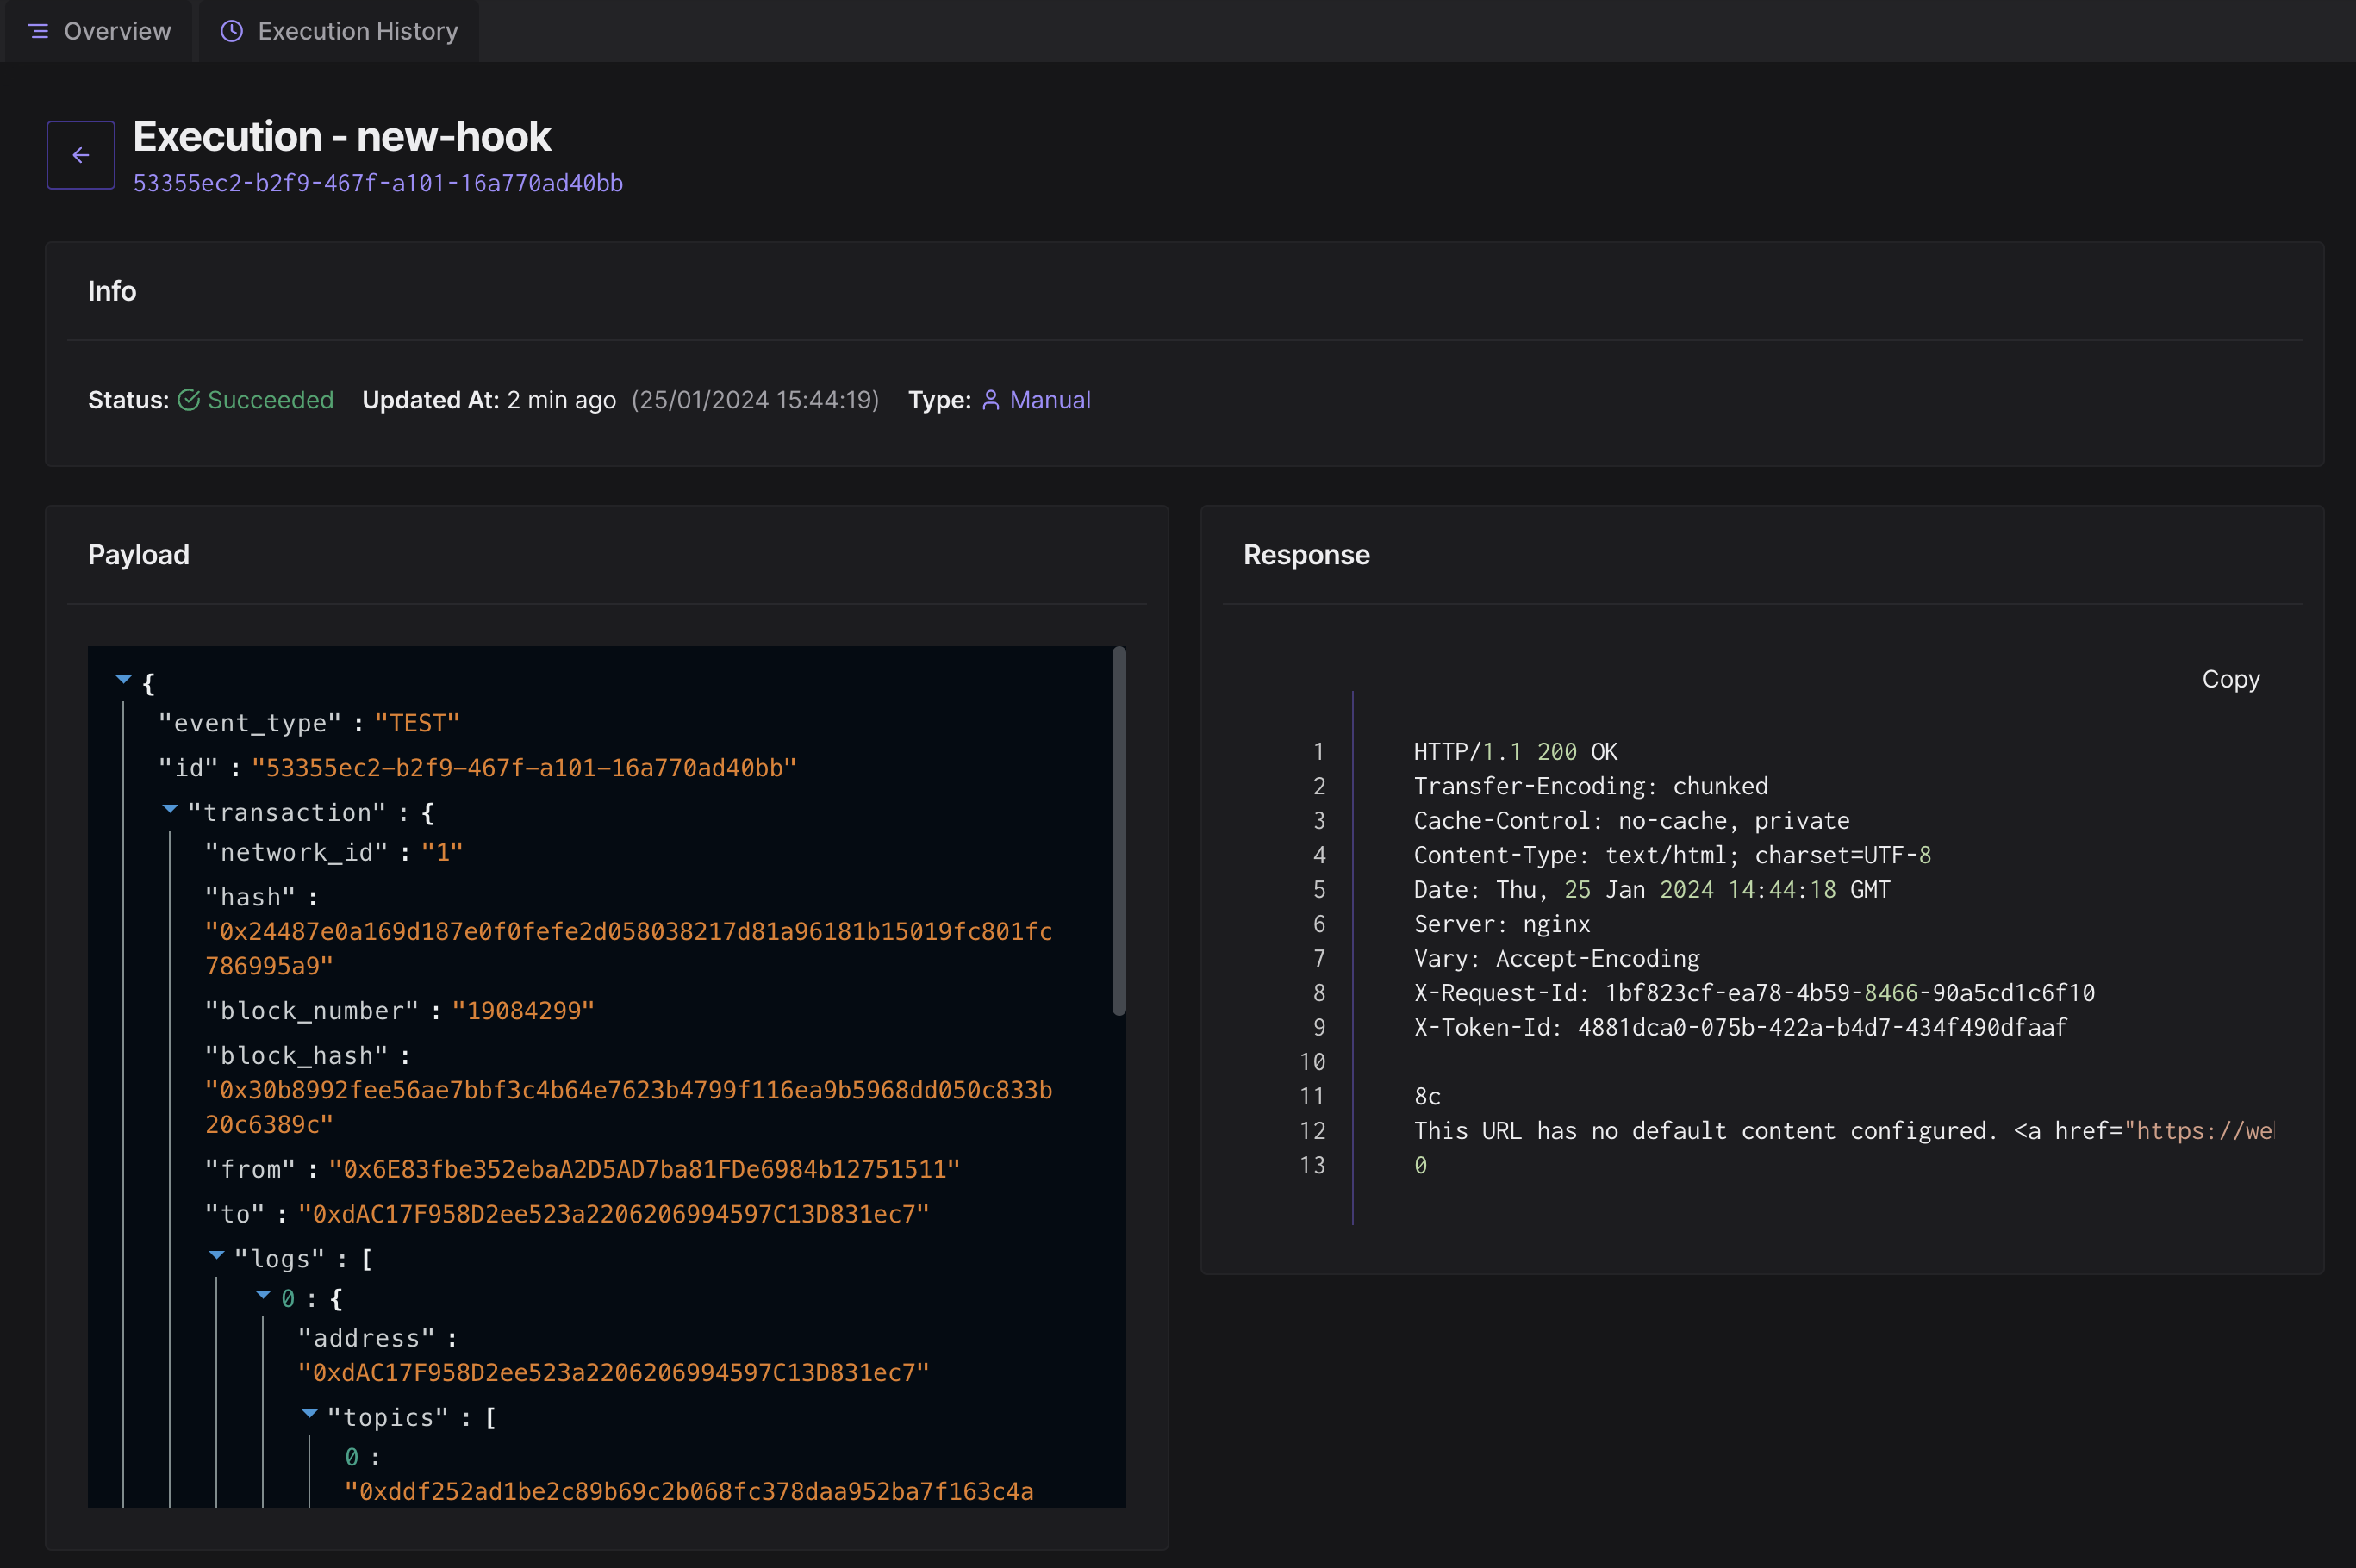
Task: Copy the response content
Action: [x=2230, y=679]
